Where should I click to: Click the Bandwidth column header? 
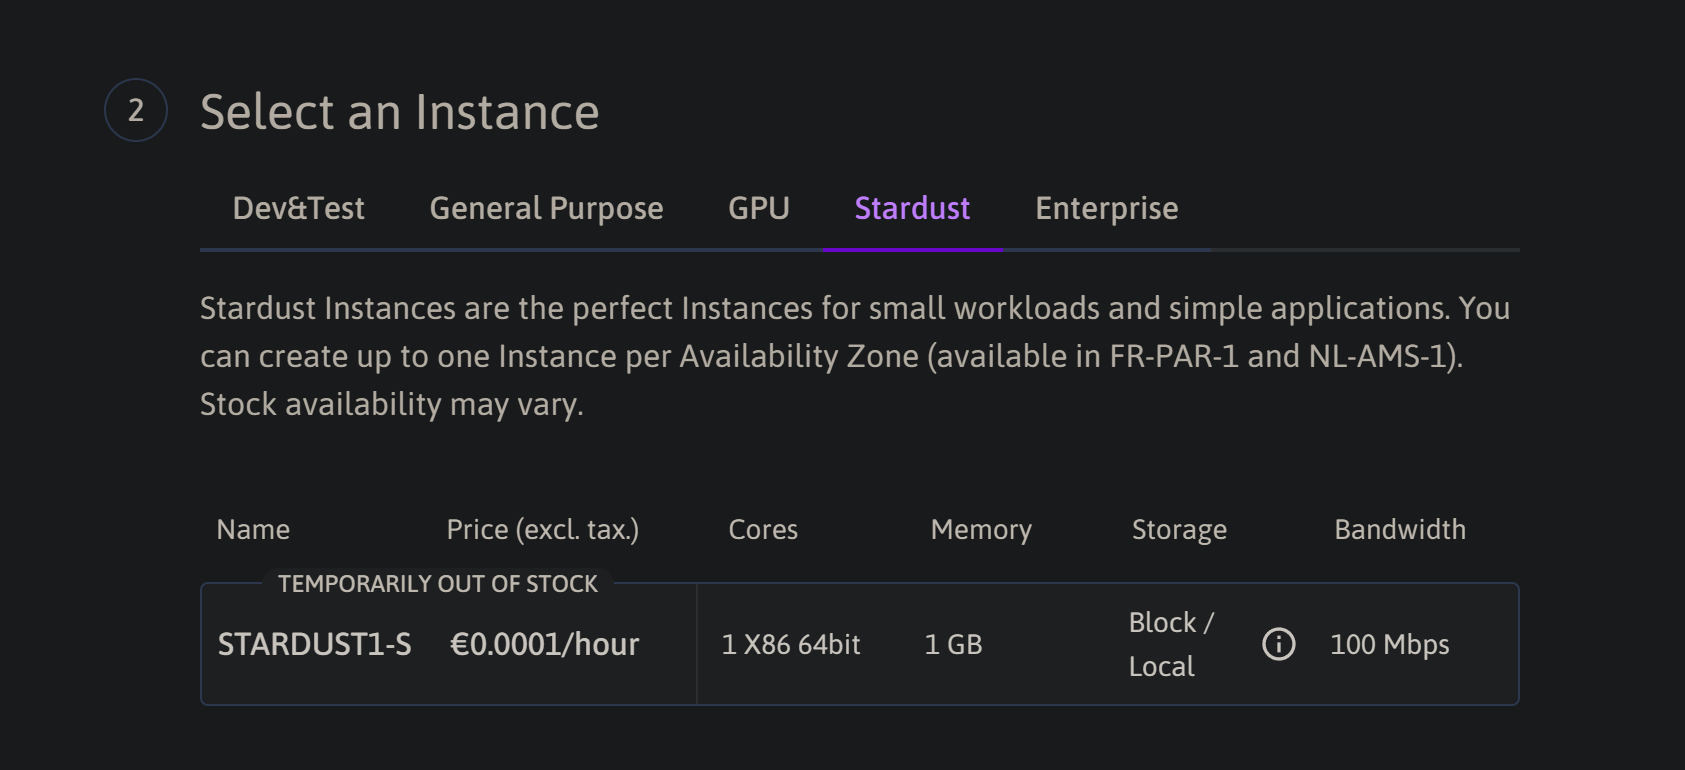[x=1399, y=529]
